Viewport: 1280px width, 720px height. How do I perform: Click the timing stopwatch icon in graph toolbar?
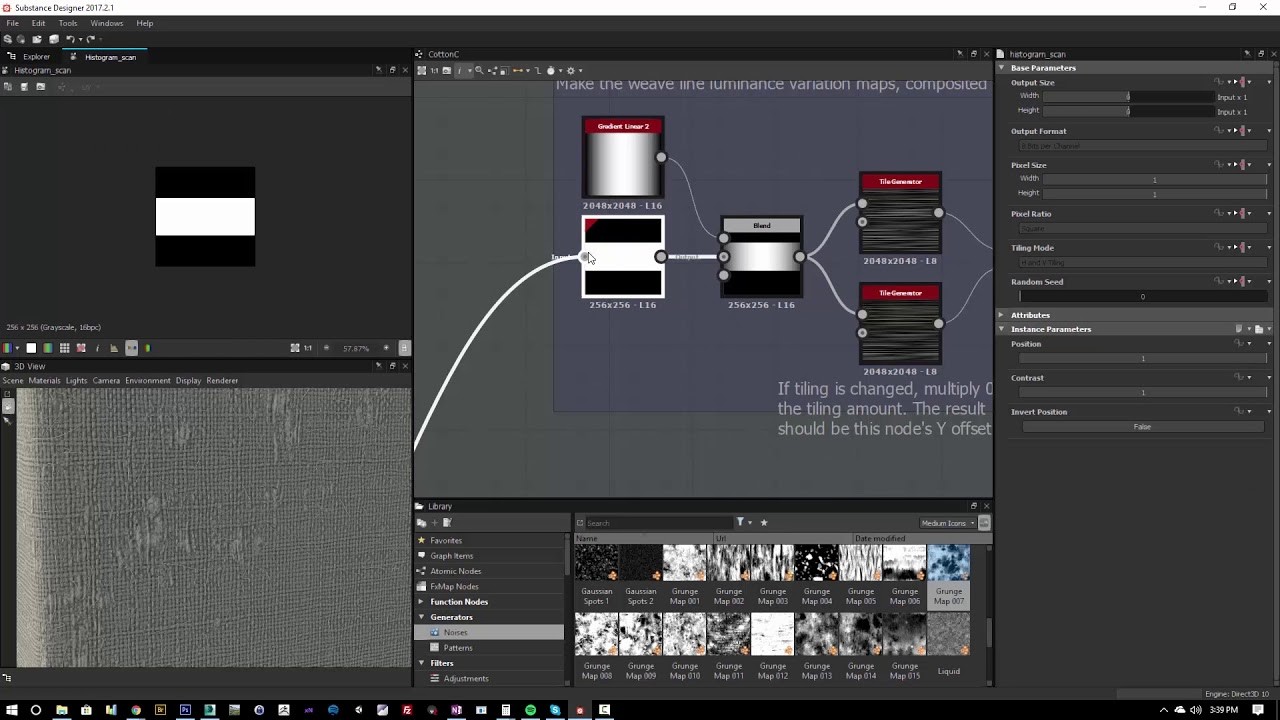point(550,71)
